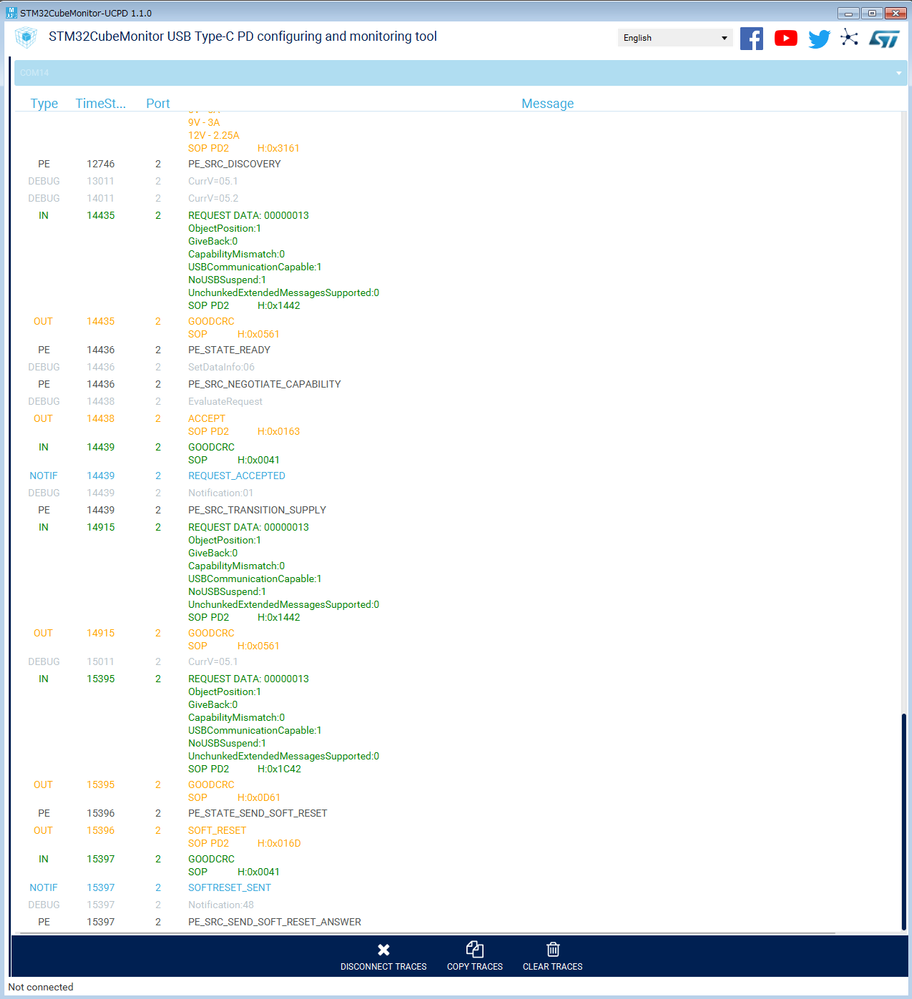Select the PE_SRC_DISCOVERY trace message
The height and width of the screenshot is (999, 912).
click(234, 164)
